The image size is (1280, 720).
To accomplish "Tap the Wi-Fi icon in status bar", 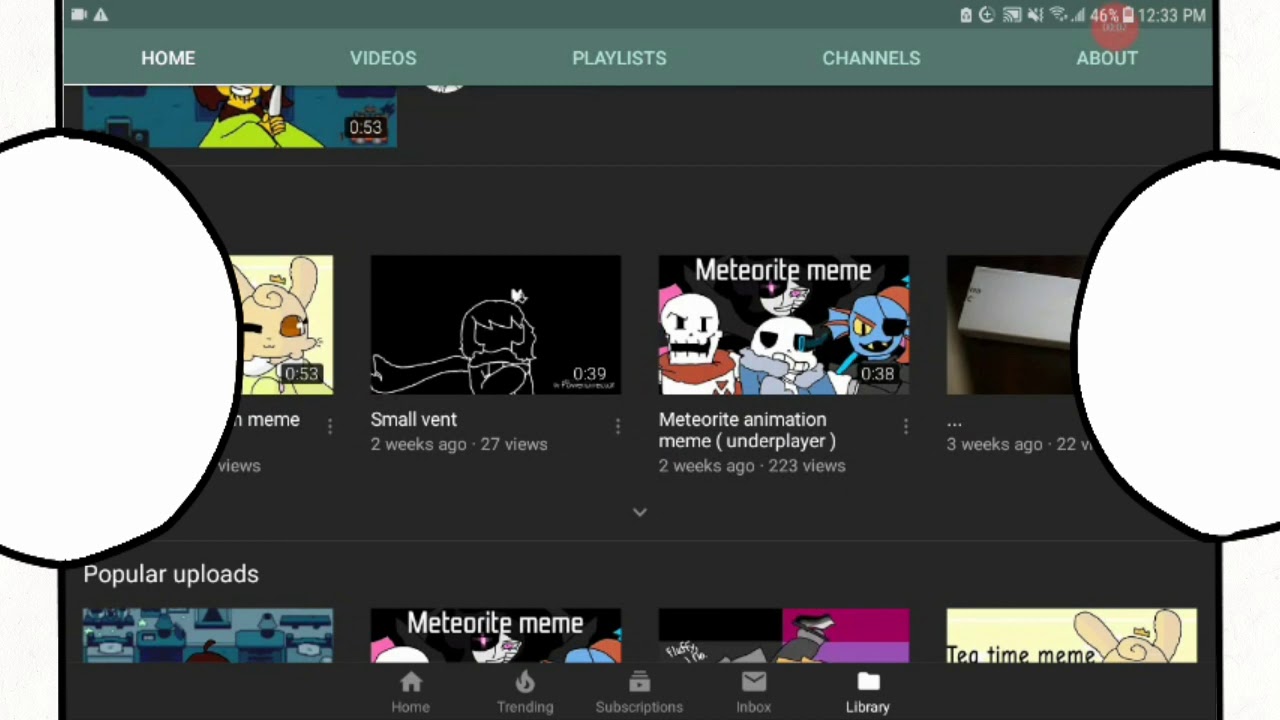I will pos(1058,15).
